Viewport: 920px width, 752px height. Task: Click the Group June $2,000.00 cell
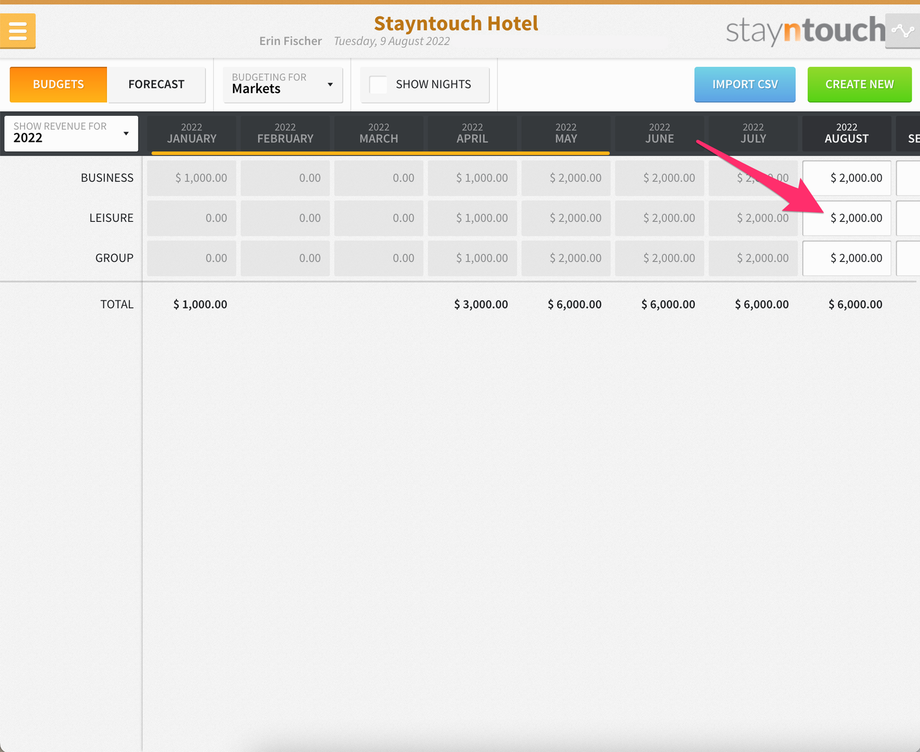(659, 258)
